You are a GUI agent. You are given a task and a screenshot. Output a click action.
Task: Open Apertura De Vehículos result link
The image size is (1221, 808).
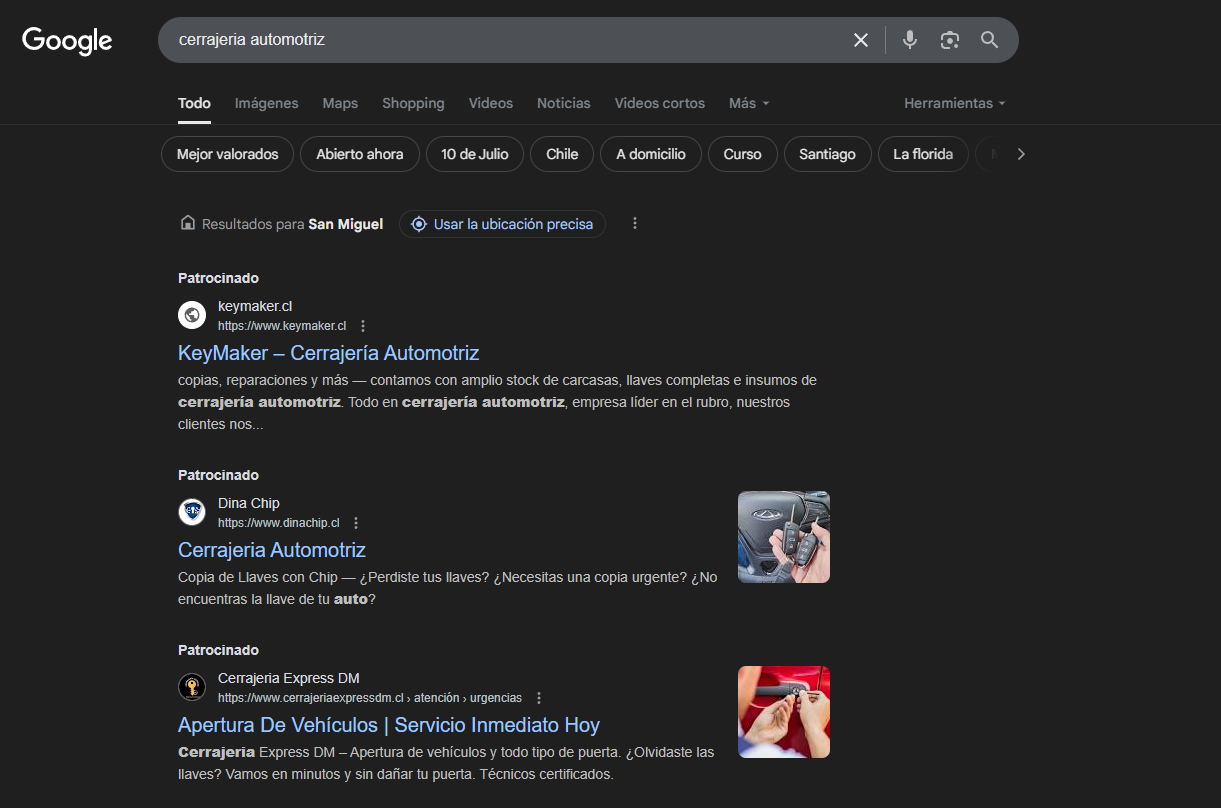389,725
